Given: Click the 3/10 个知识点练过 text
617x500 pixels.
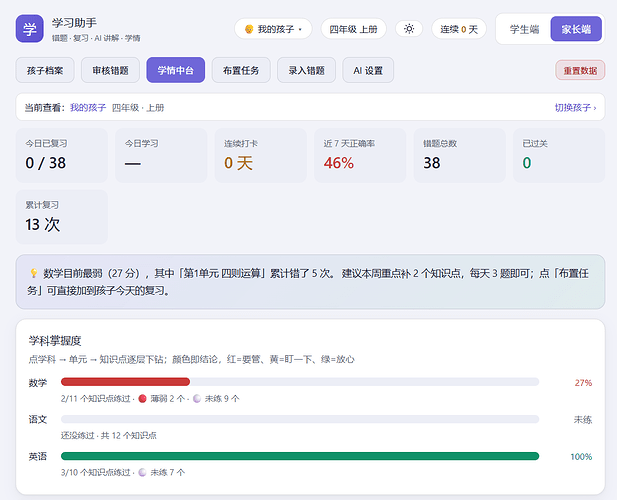Looking at the screenshot, I should 96,472.
